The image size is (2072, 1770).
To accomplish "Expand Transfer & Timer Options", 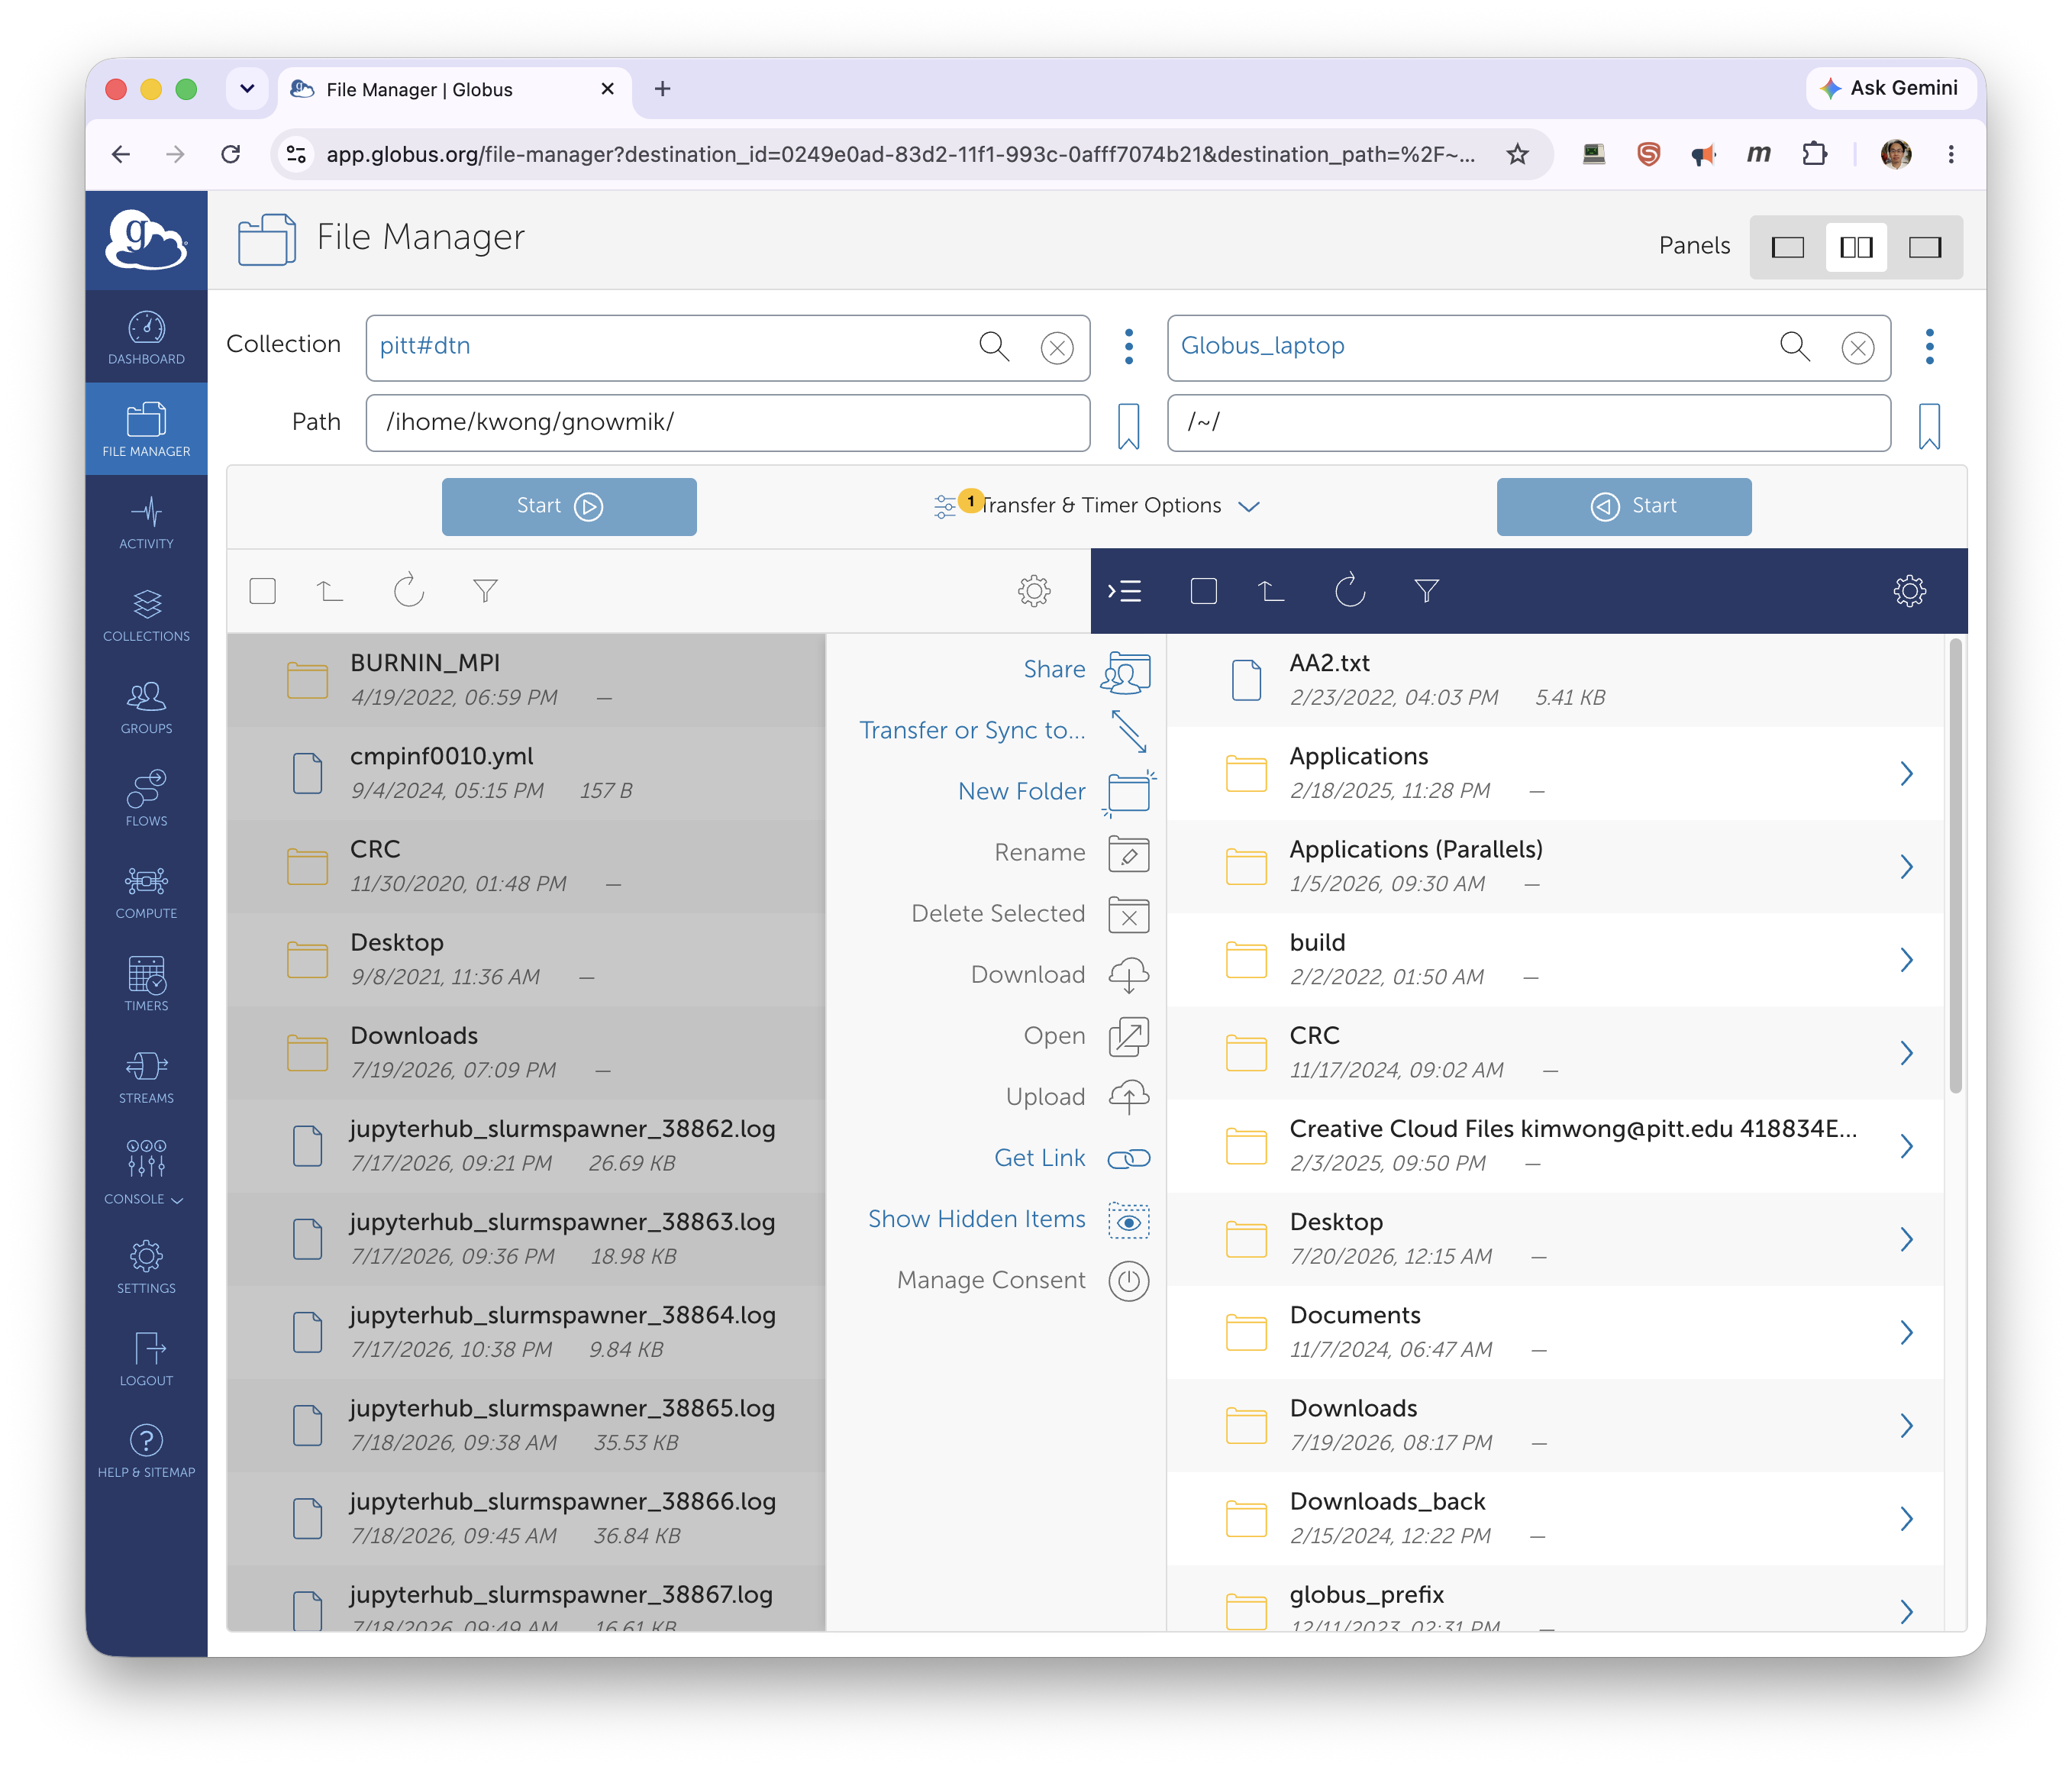I will [1097, 506].
